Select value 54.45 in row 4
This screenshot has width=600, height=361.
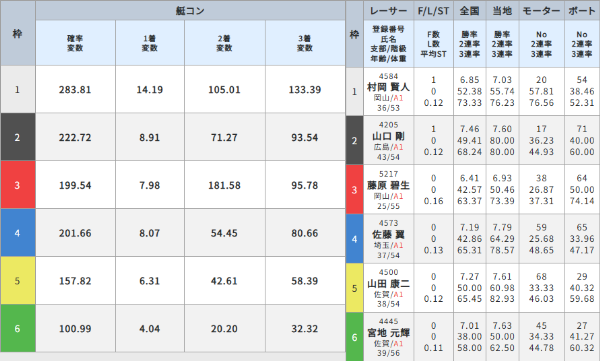click(224, 233)
